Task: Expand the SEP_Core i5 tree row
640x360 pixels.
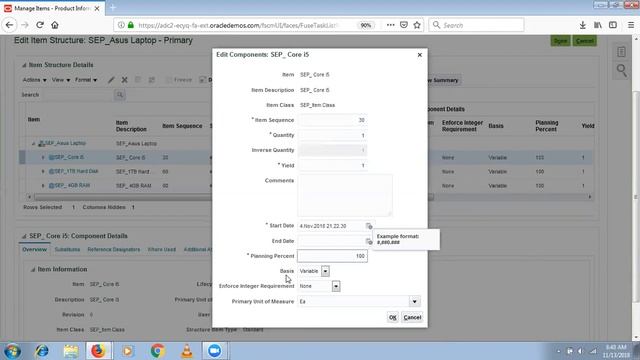Action: click(x=43, y=157)
